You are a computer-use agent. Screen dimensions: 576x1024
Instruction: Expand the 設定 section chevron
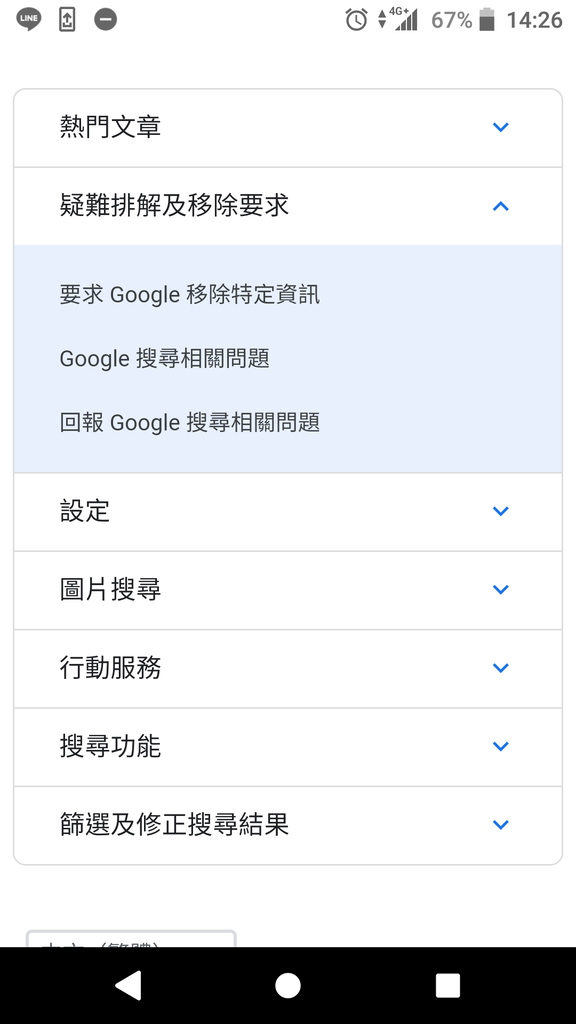click(500, 511)
